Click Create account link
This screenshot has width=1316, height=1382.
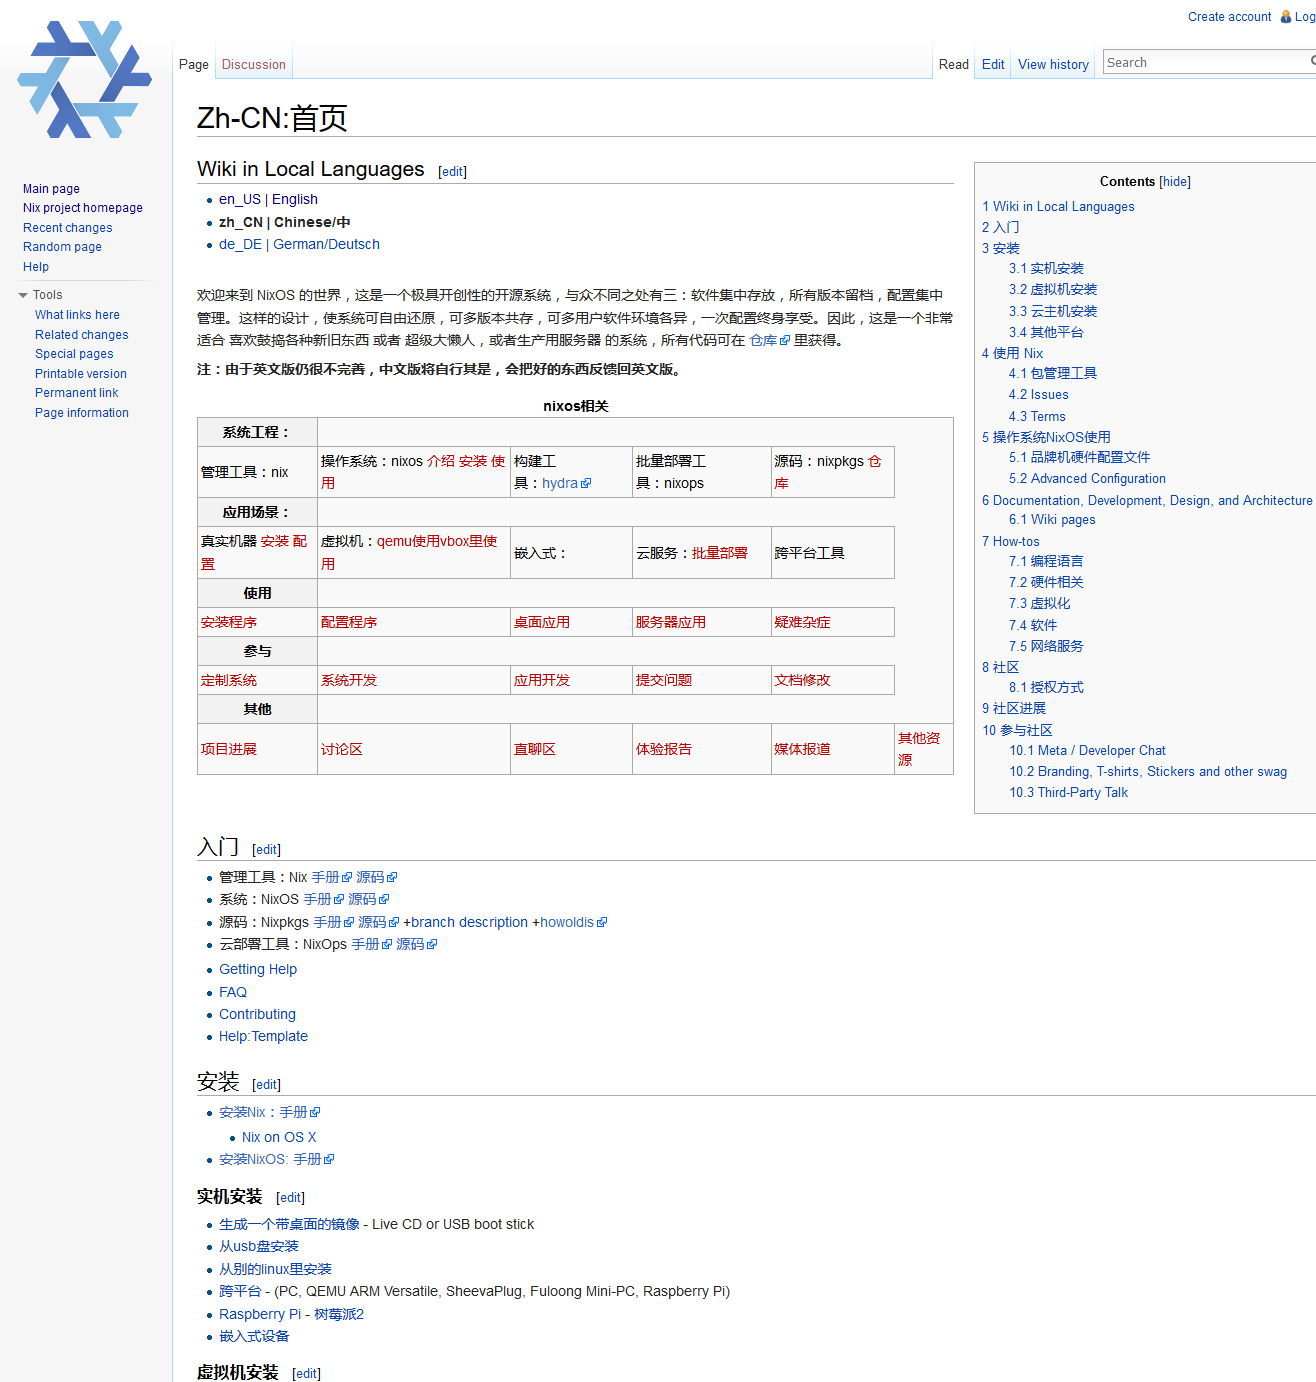1229,17
